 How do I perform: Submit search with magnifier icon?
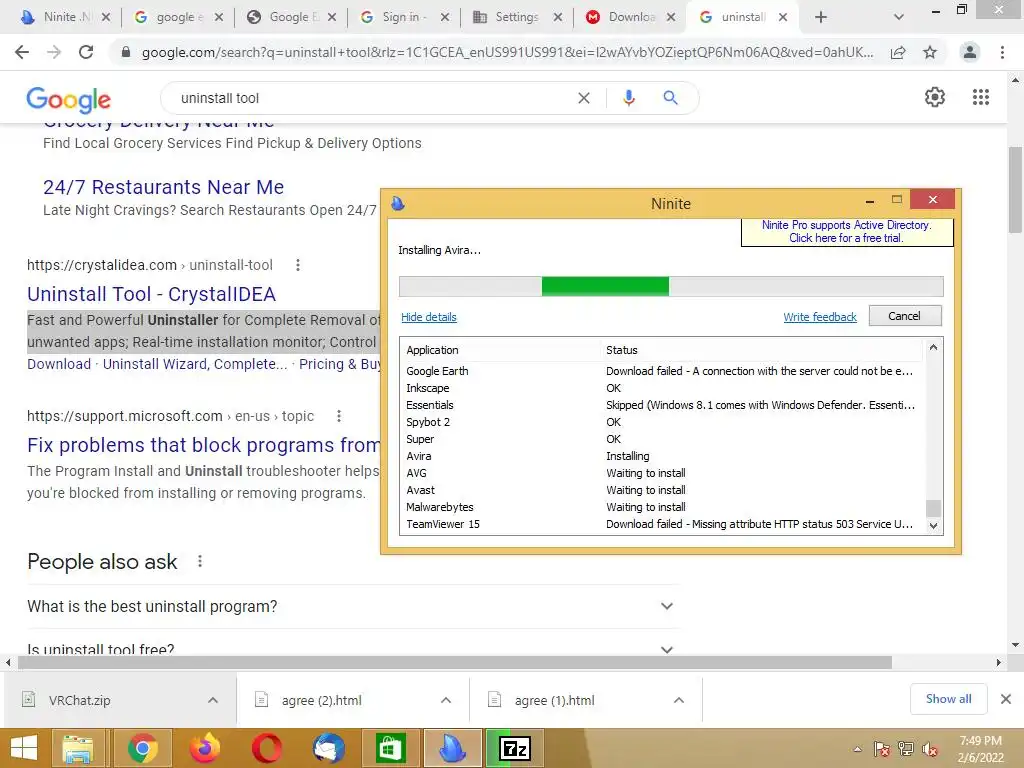670,98
